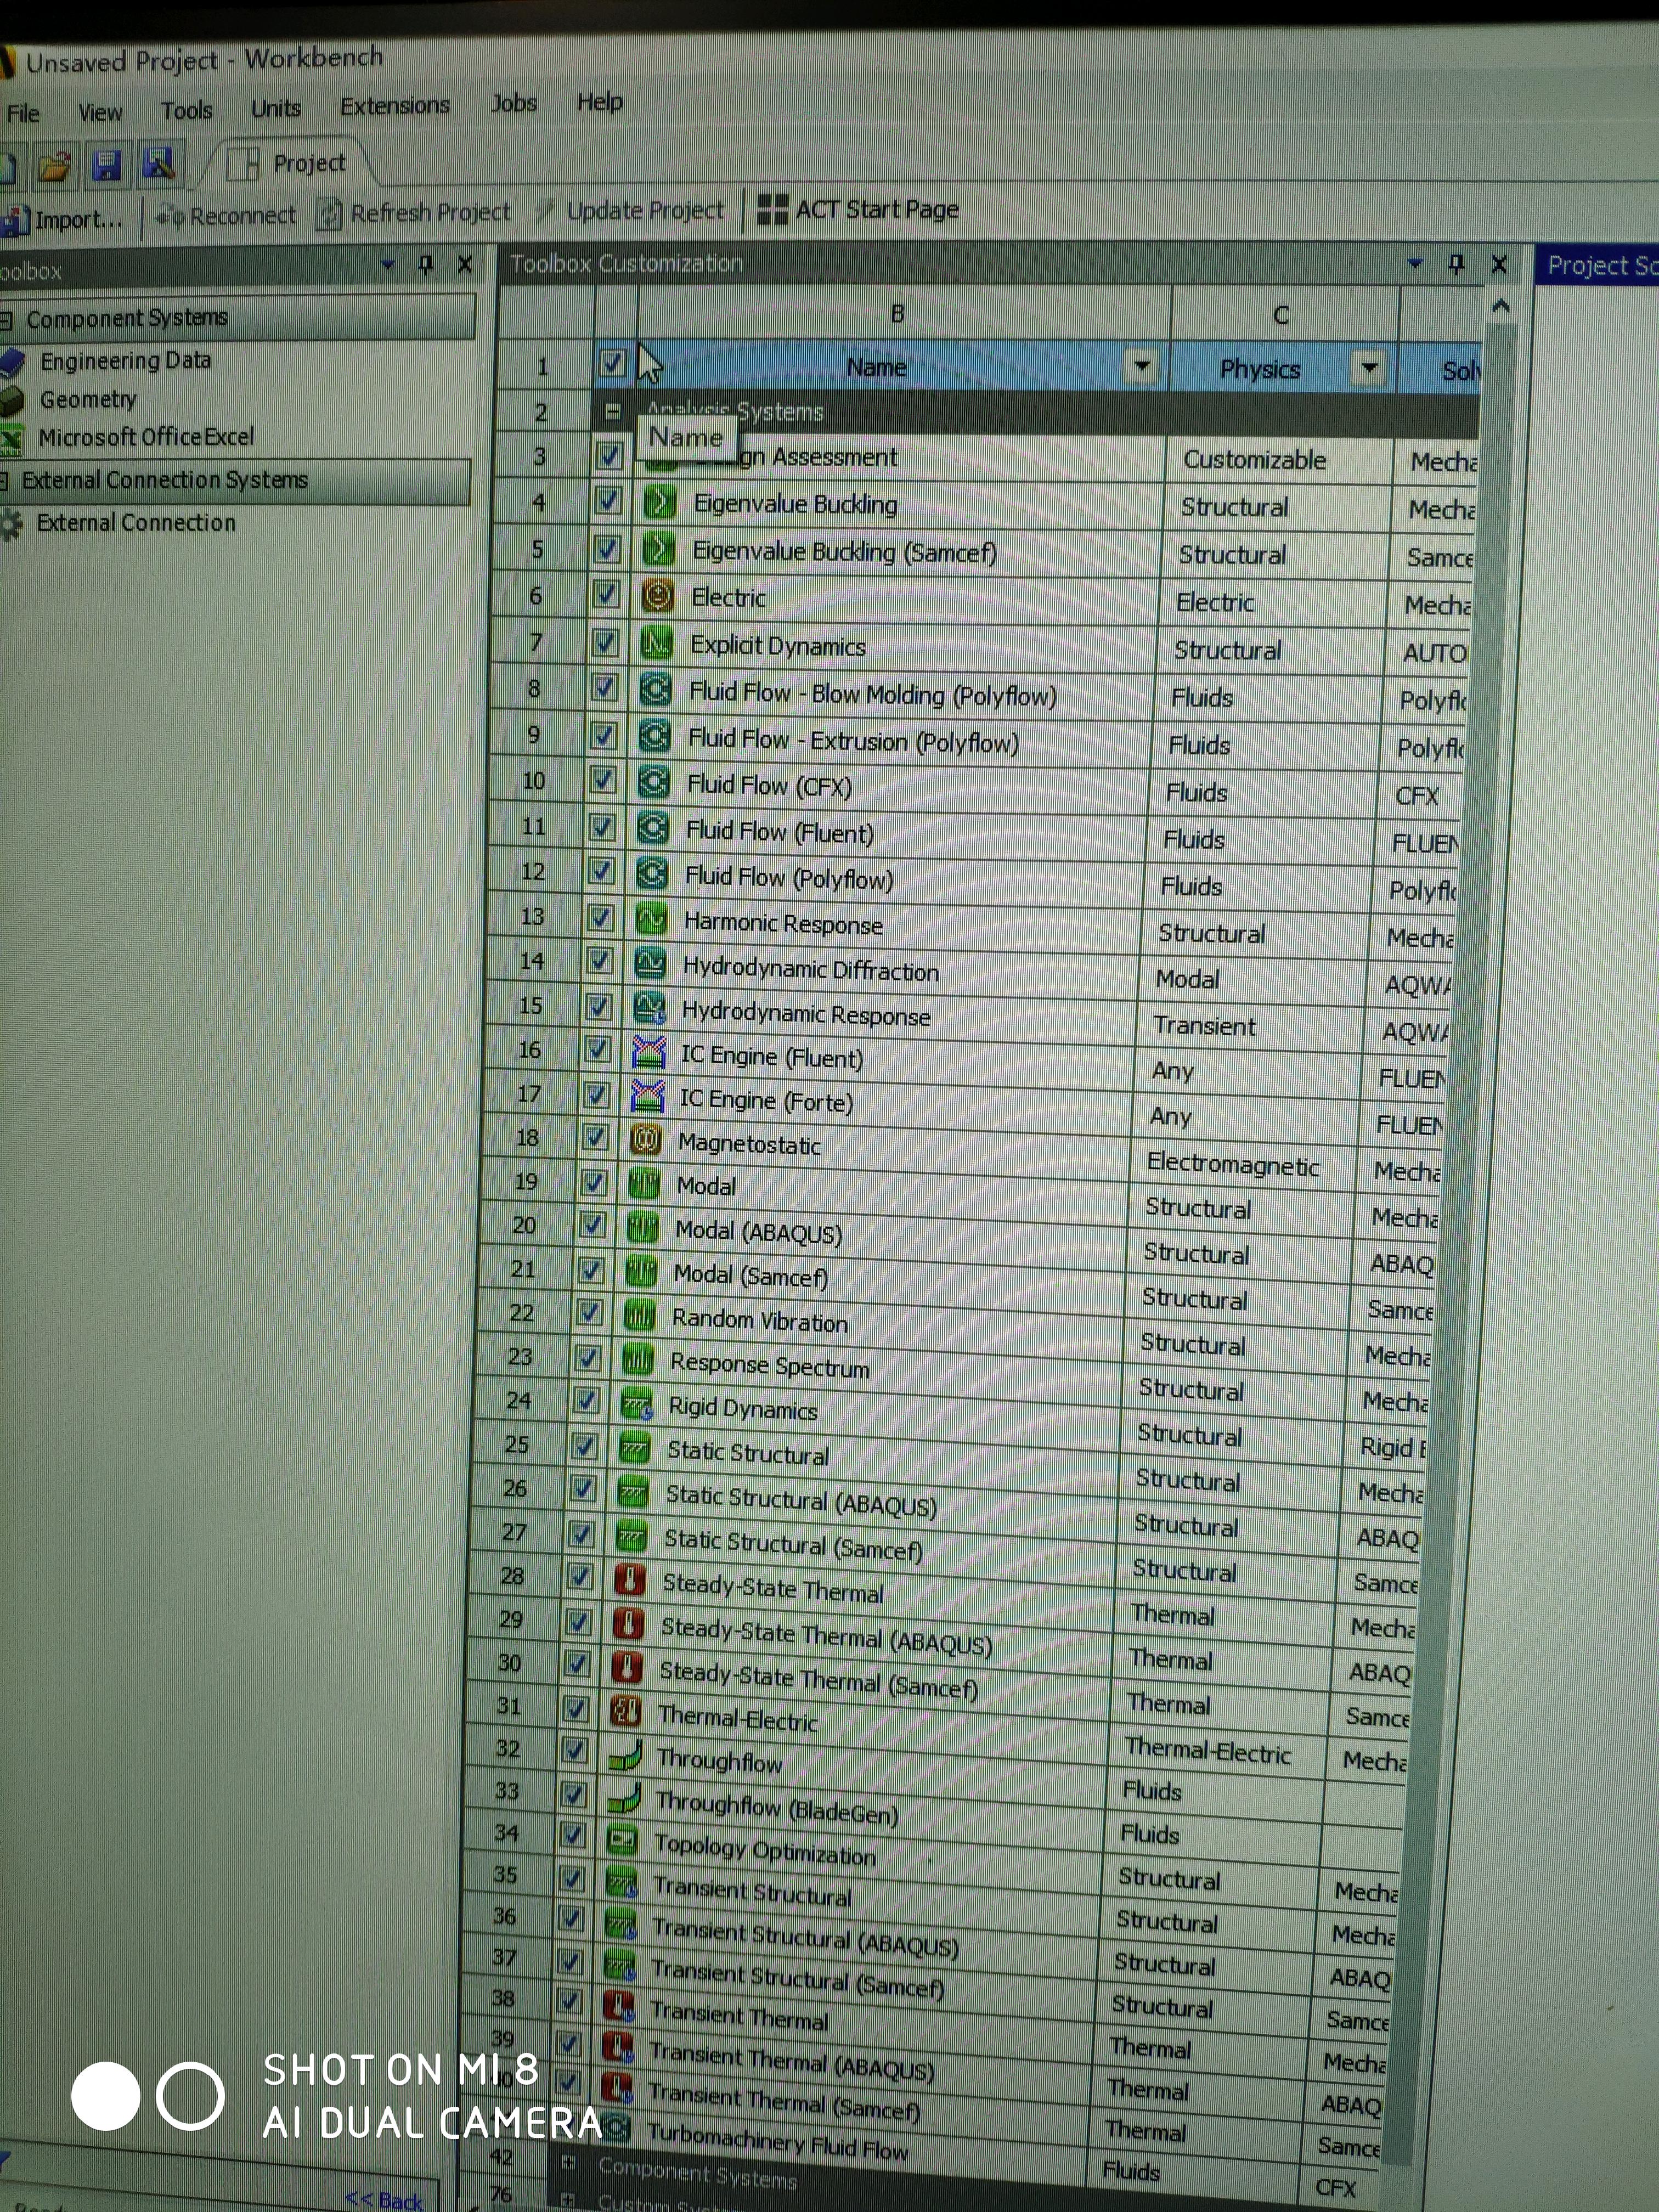Click the ACT Start Page button

[x=858, y=210]
